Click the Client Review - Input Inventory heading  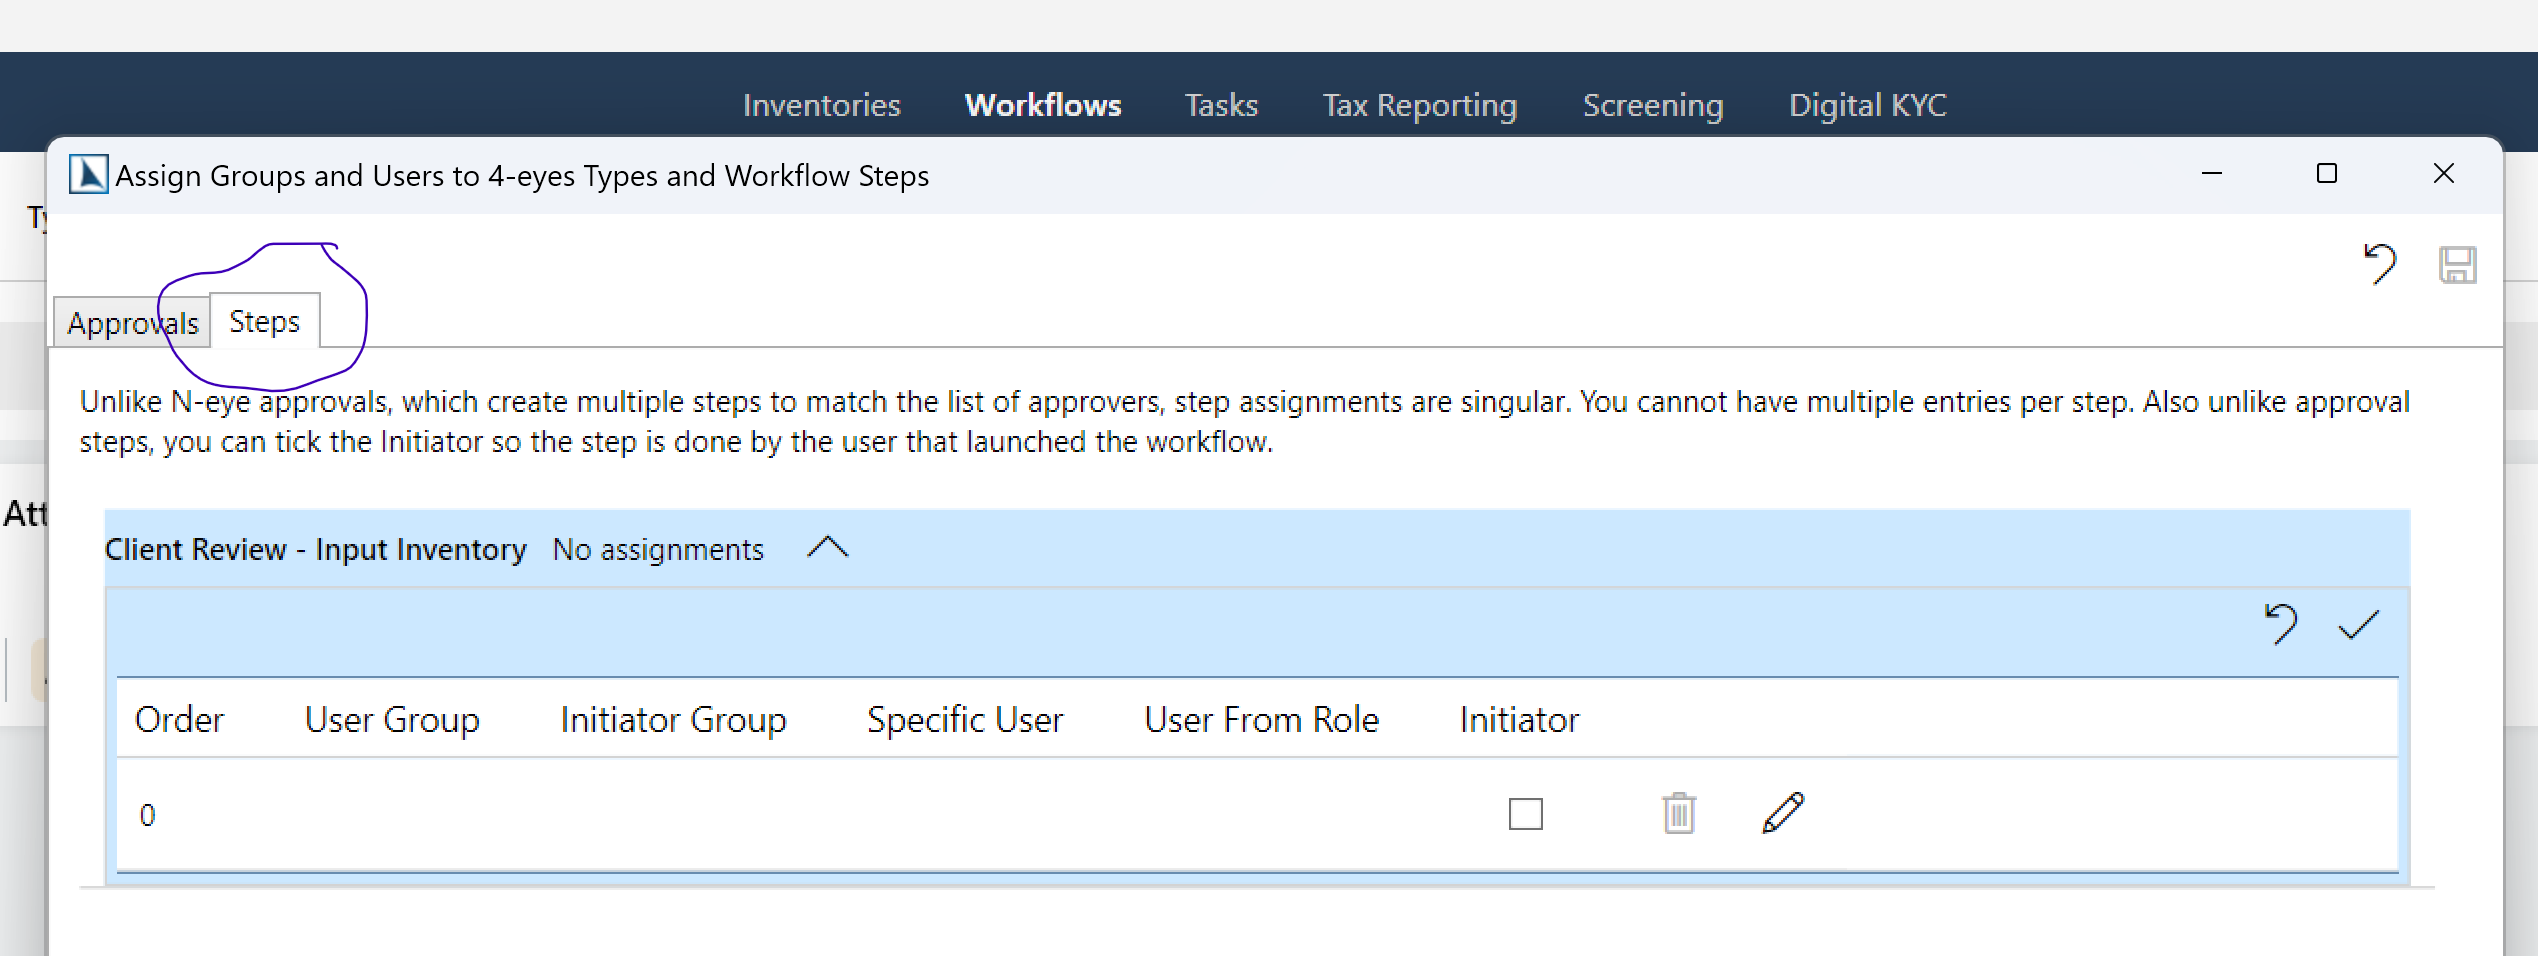tap(316, 549)
